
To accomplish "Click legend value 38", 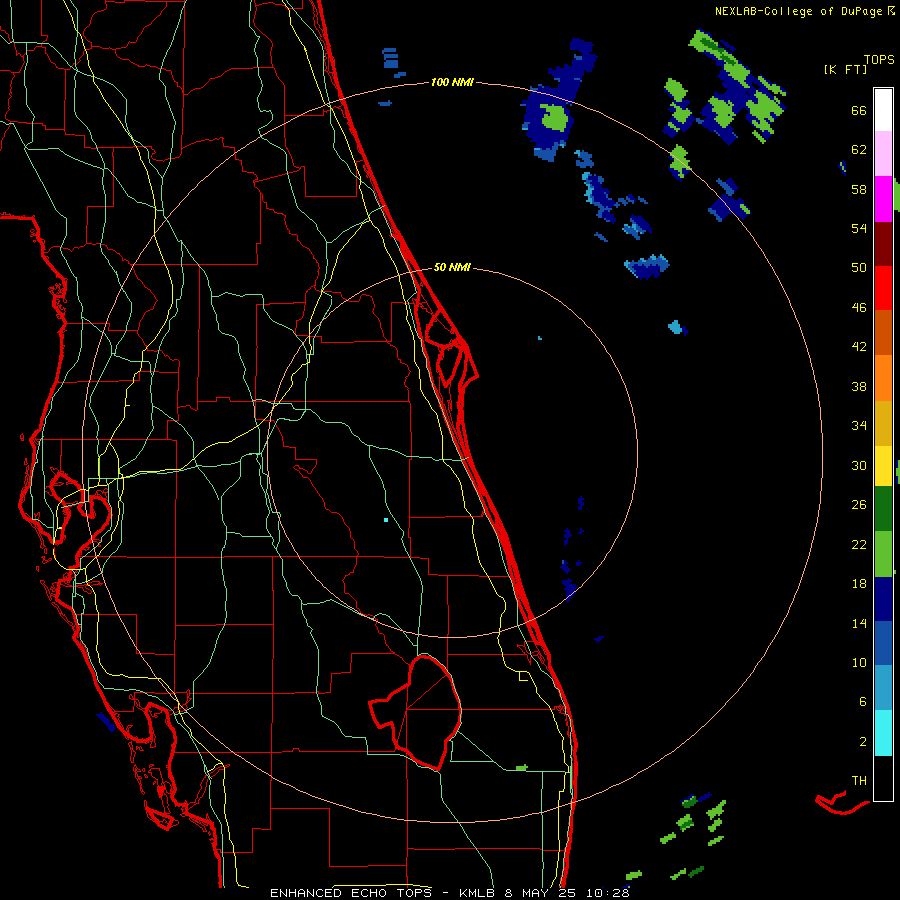I will (859, 386).
